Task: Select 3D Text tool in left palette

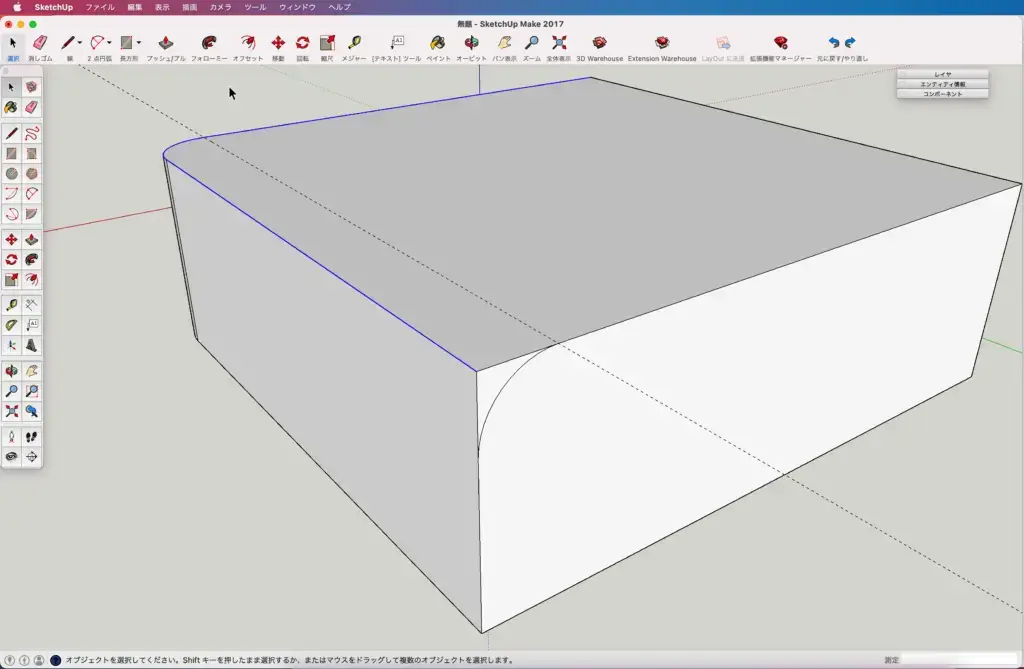Action: point(31,346)
